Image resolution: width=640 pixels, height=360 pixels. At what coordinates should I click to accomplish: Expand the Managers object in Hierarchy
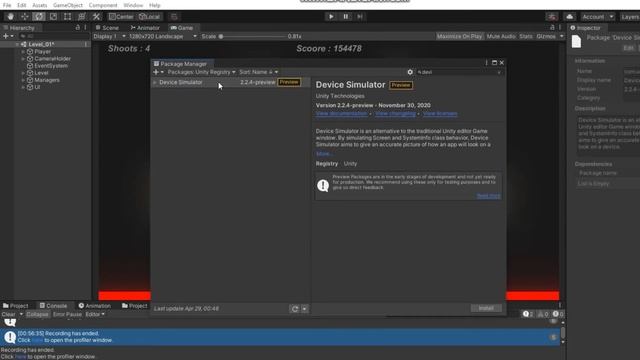(23, 80)
